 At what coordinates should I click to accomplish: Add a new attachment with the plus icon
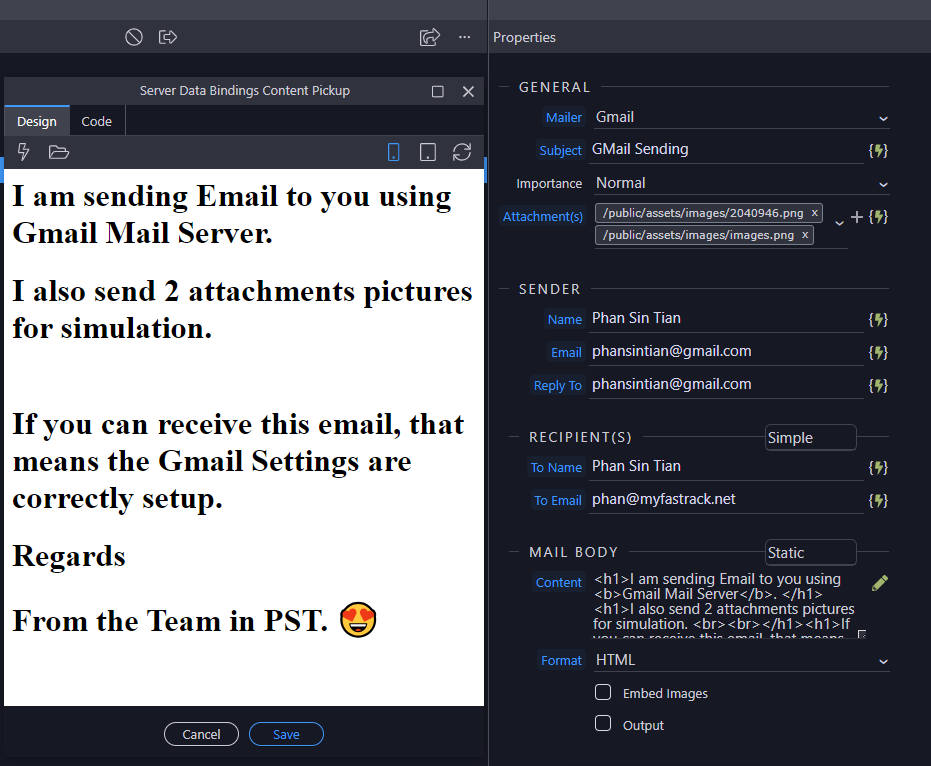tap(856, 217)
